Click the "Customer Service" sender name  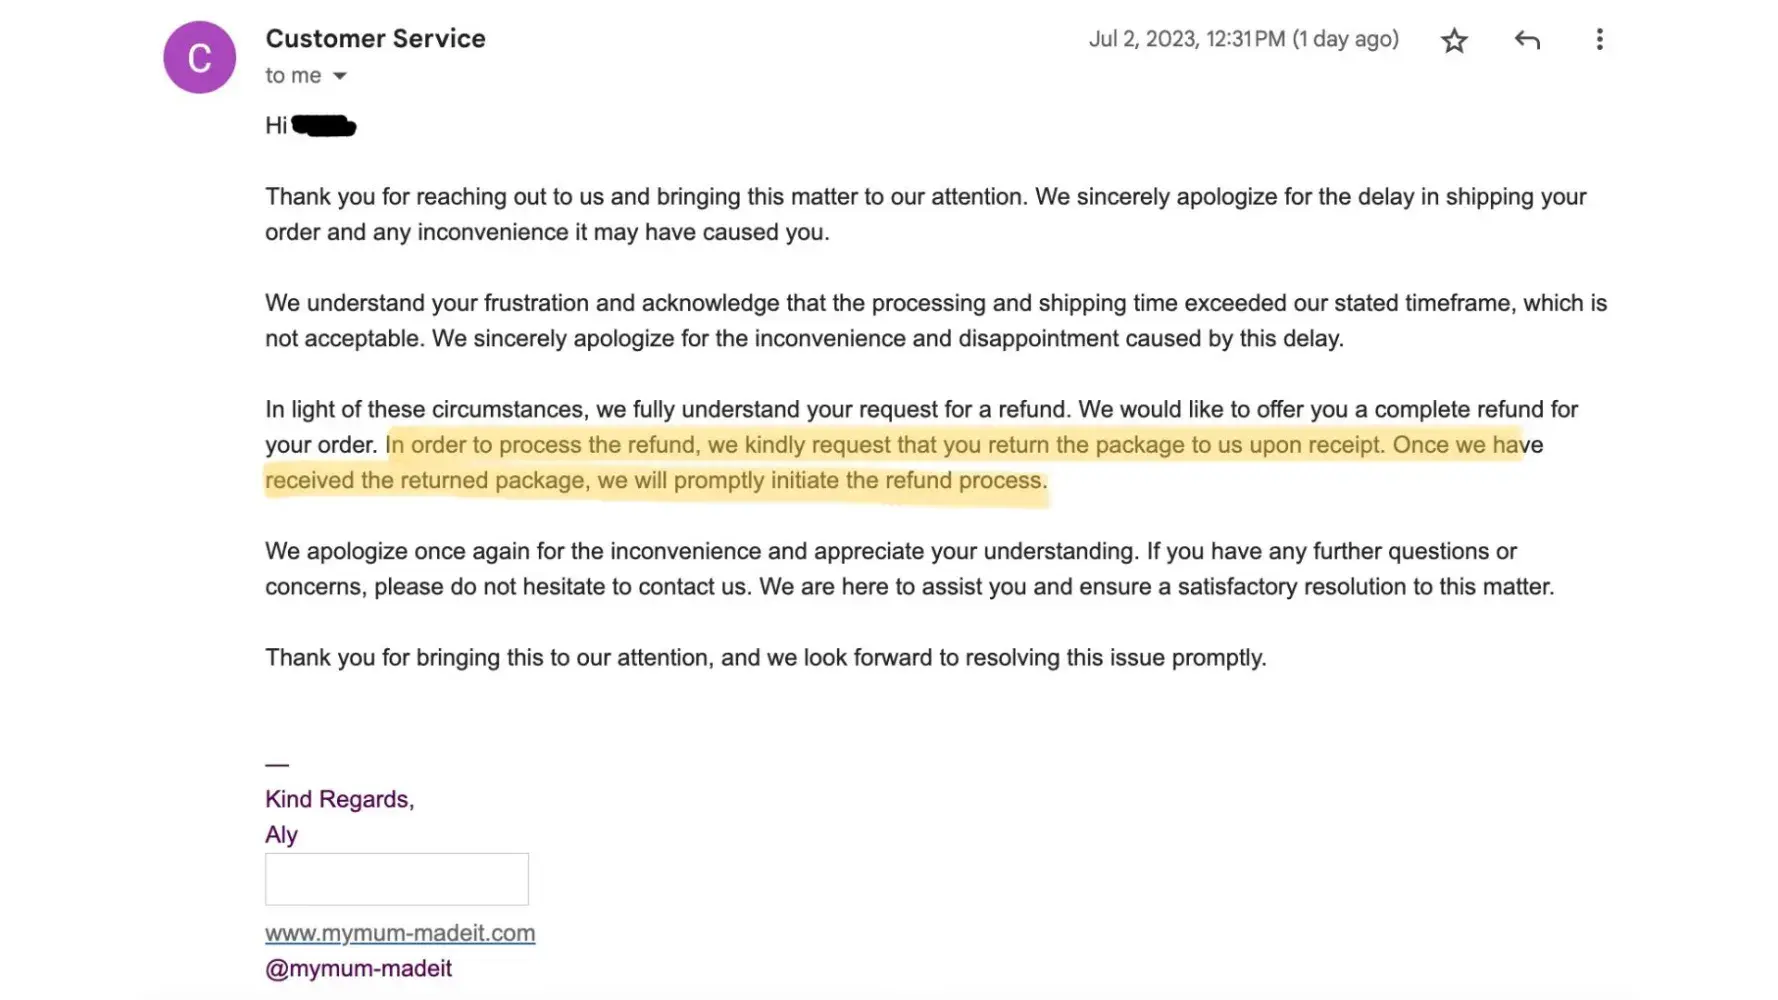click(375, 38)
